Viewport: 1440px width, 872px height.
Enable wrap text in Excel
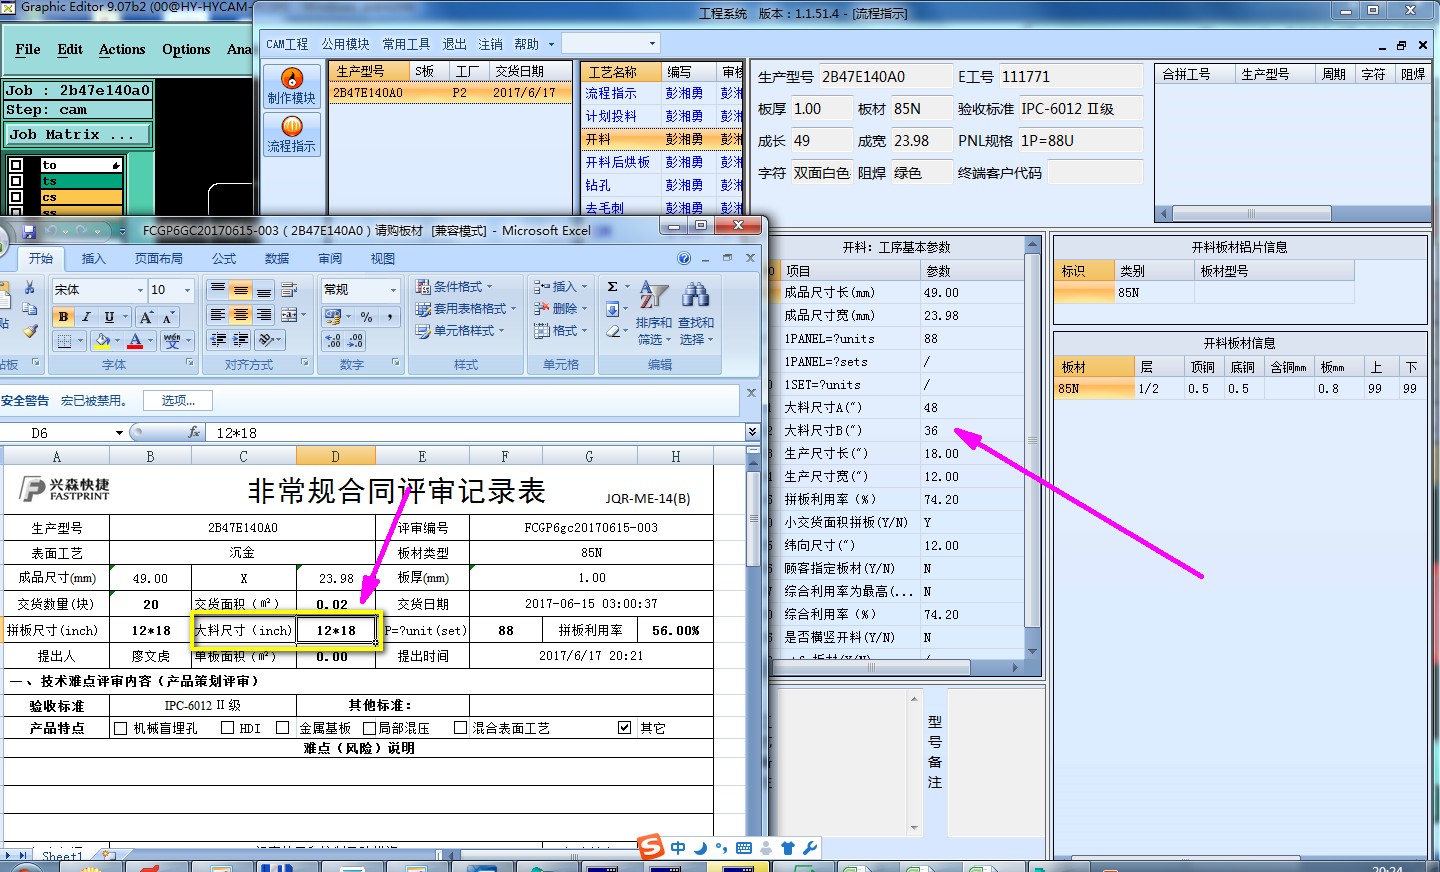[289, 290]
